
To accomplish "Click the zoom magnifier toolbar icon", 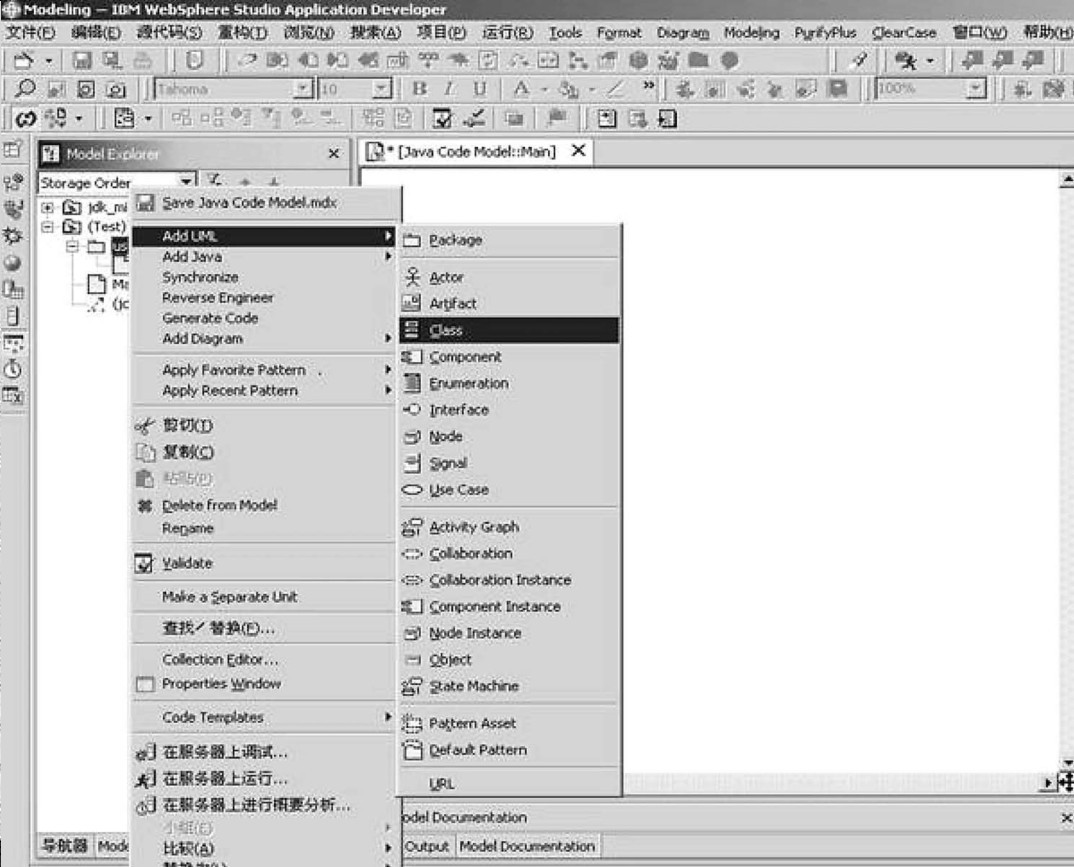I will pos(26,89).
